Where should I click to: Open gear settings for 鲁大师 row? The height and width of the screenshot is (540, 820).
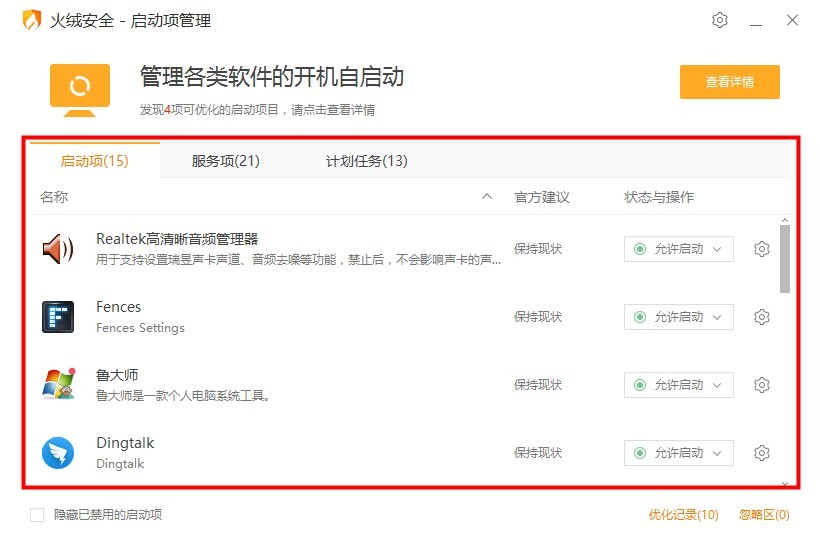pyautogui.click(x=761, y=385)
